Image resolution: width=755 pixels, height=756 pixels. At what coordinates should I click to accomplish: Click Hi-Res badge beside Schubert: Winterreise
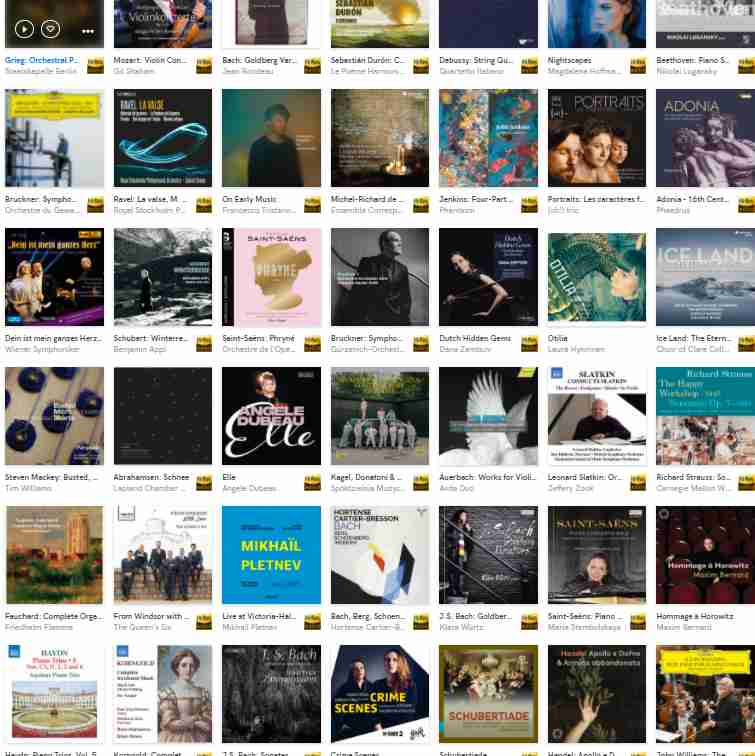(x=204, y=344)
